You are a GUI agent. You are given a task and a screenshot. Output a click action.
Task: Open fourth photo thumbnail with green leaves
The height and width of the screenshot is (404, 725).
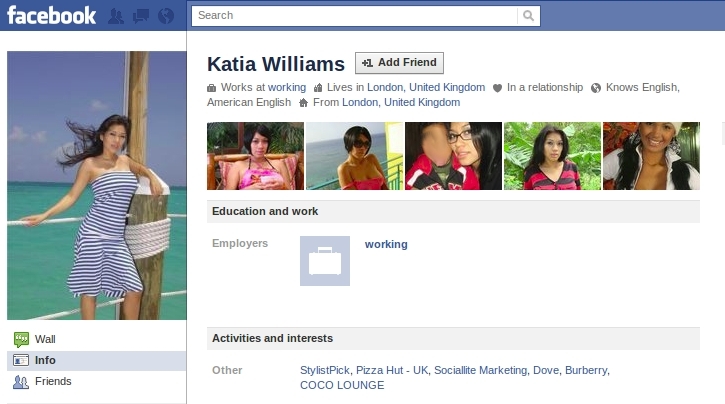pyautogui.click(x=553, y=156)
